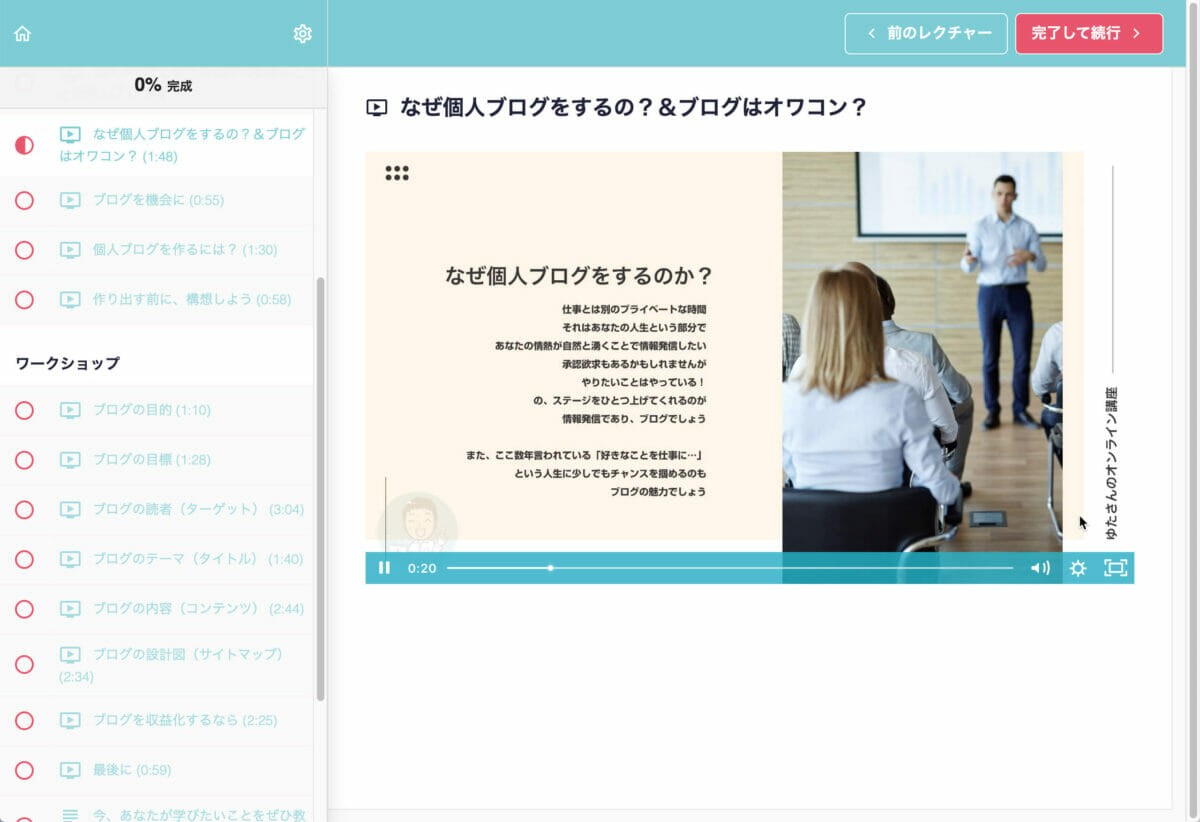Image resolution: width=1200 pixels, height=822 pixels.
Task: Mark ブログの目的 circle complete
Action: pos(24,410)
